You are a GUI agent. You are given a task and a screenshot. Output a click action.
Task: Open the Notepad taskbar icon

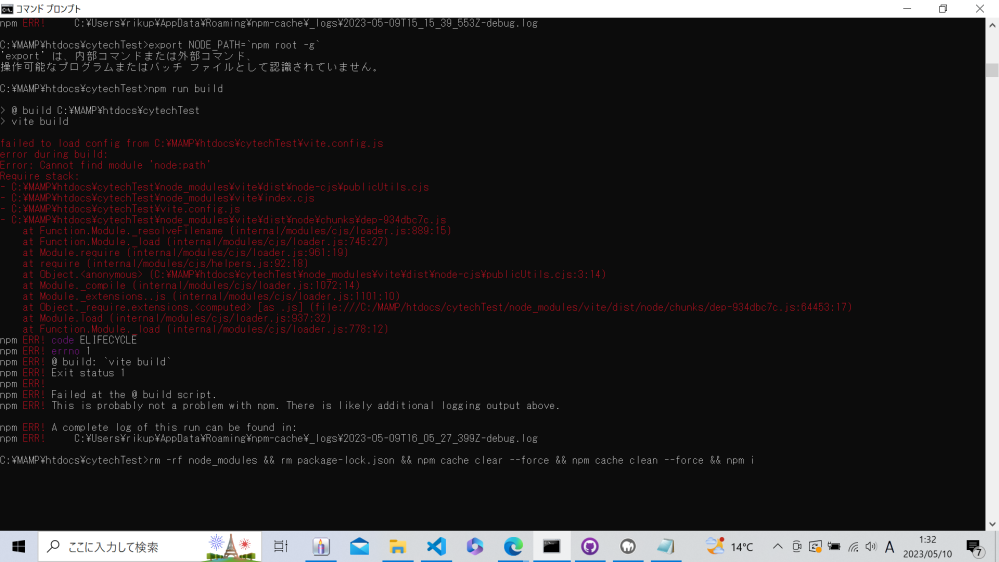tap(666, 547)
